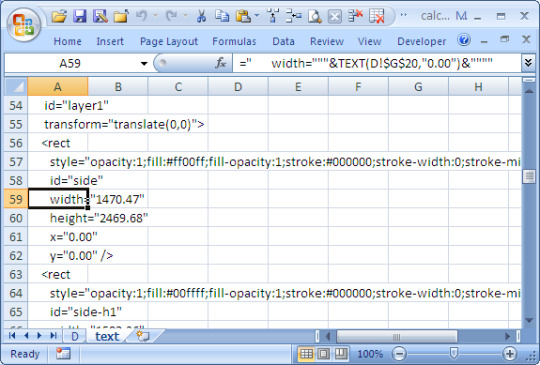Image resolution: width=540 pixels, height=365 pixels.
Task: Open Excel Help with the question mark
Action: [464, 40]
